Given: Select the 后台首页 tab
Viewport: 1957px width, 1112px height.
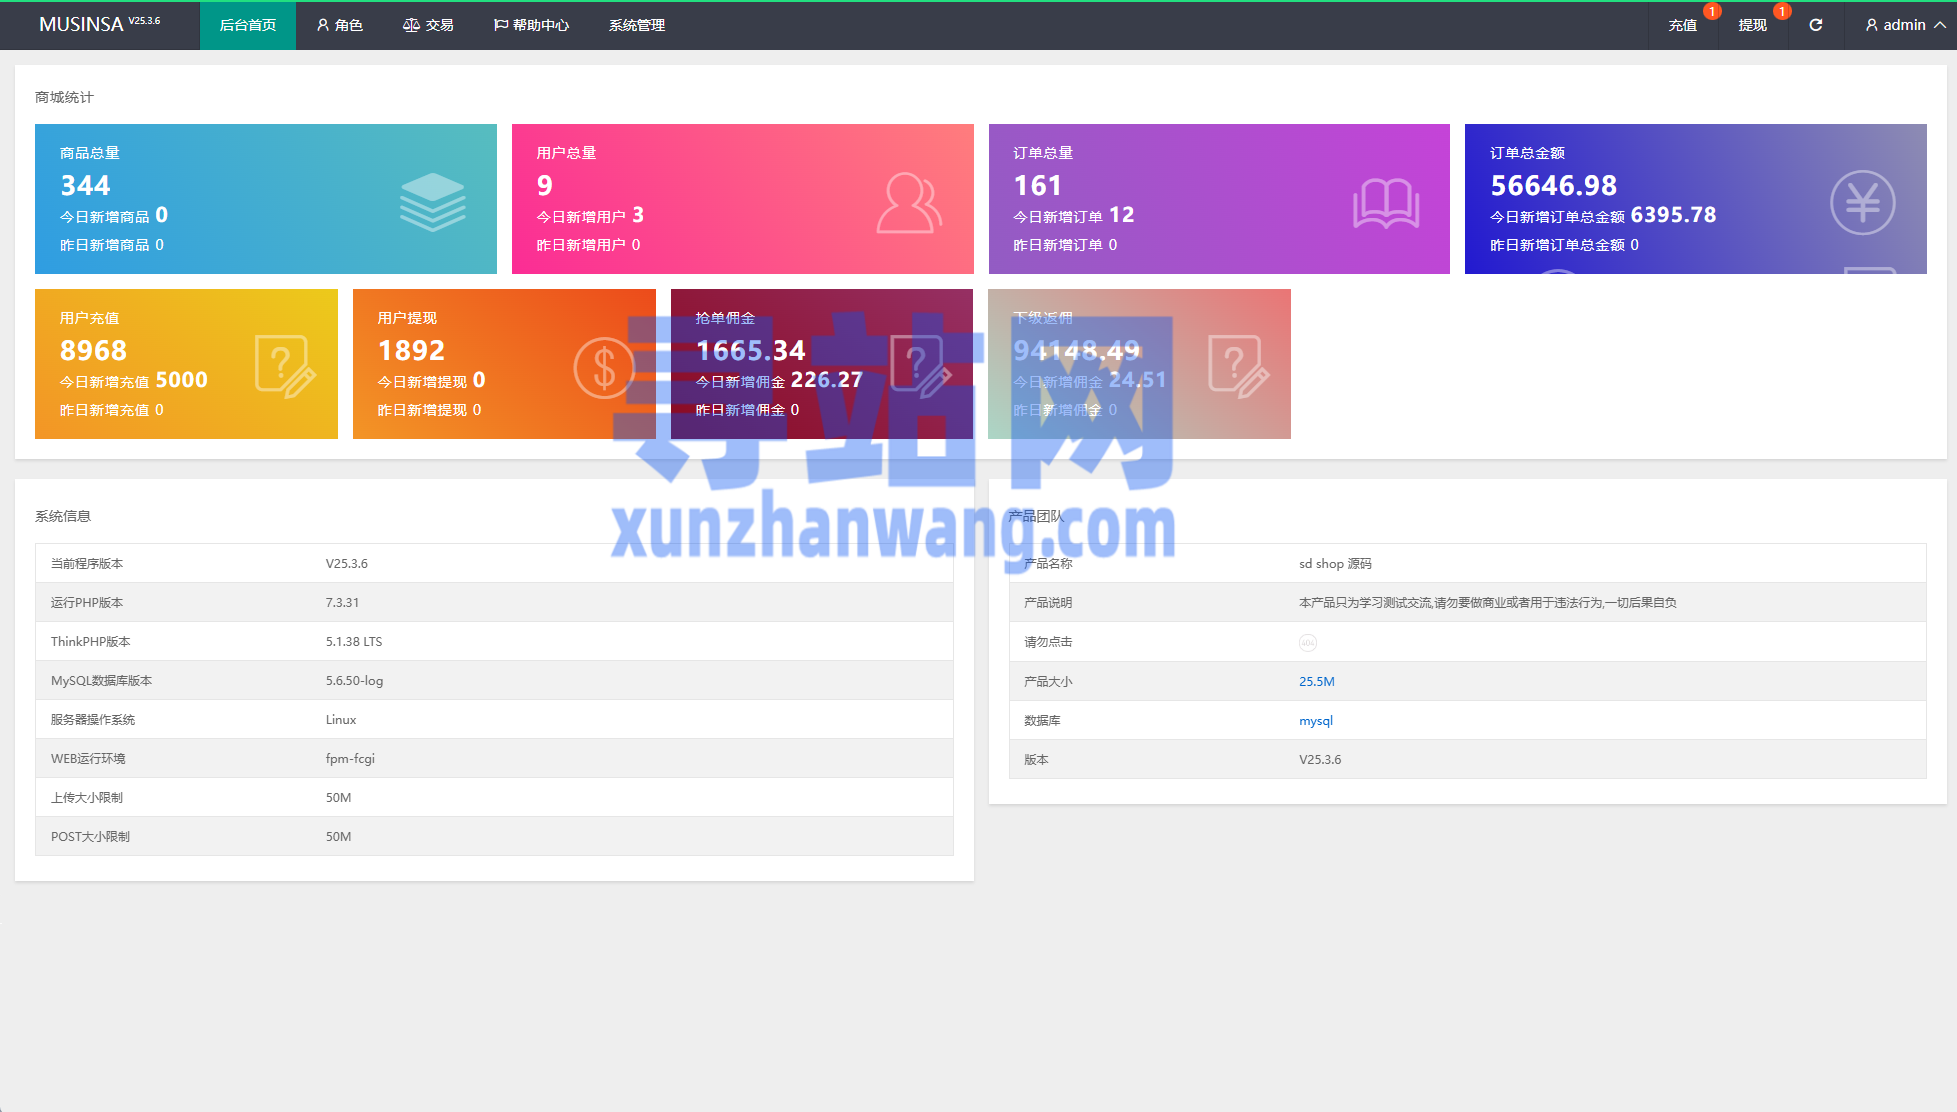Looking at the screenshot, I should coord(248,25).
